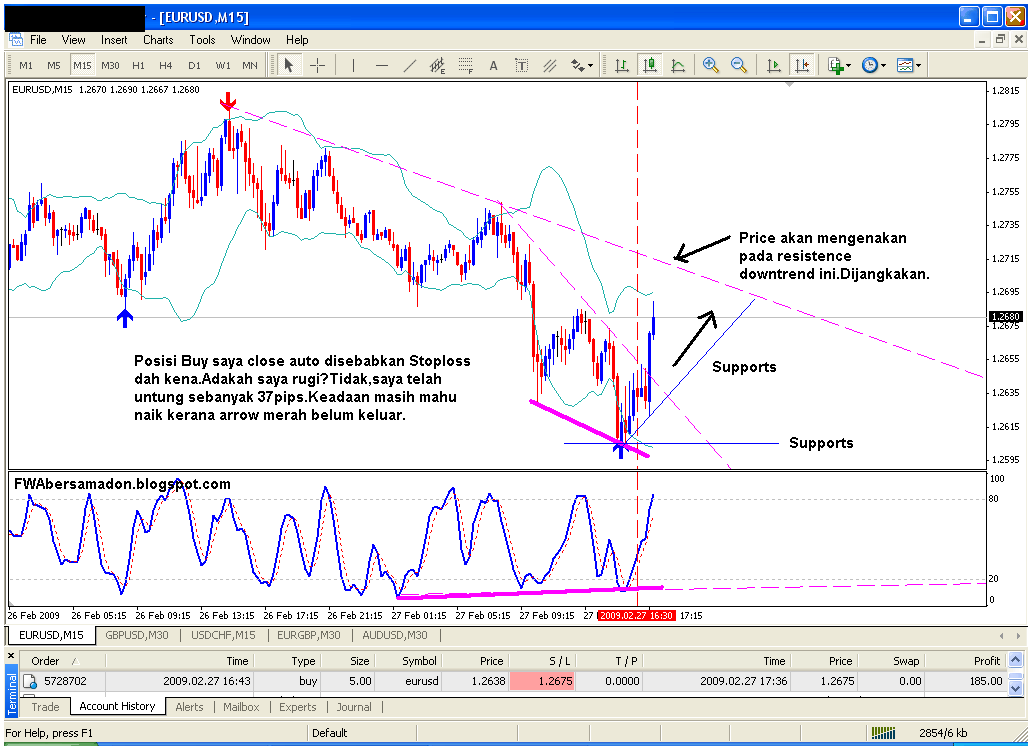Activate the Crosshair tool

point(317,65)
